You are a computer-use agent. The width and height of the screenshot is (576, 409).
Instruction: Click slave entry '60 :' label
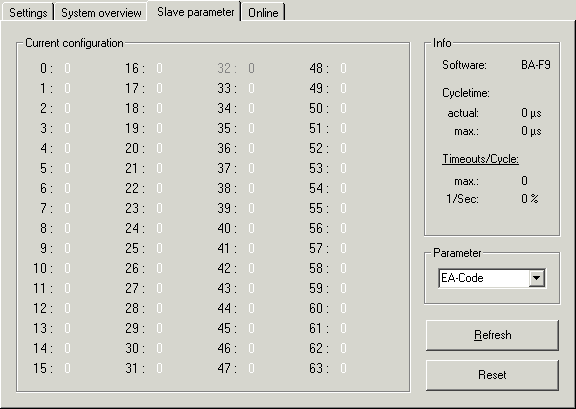pos(319,308)
